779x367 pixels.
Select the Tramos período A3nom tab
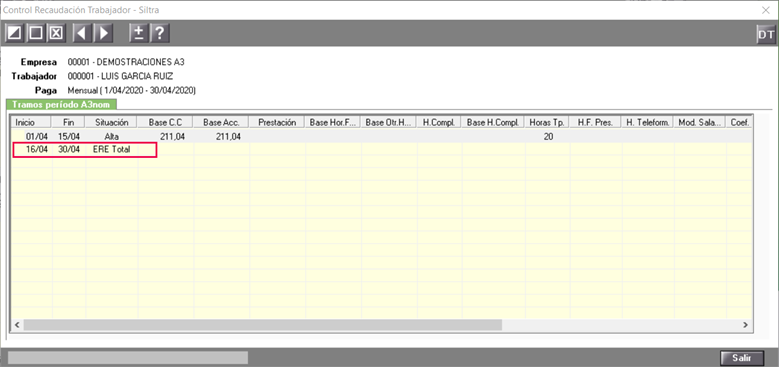pyautogui.click(x=61, y=104)
